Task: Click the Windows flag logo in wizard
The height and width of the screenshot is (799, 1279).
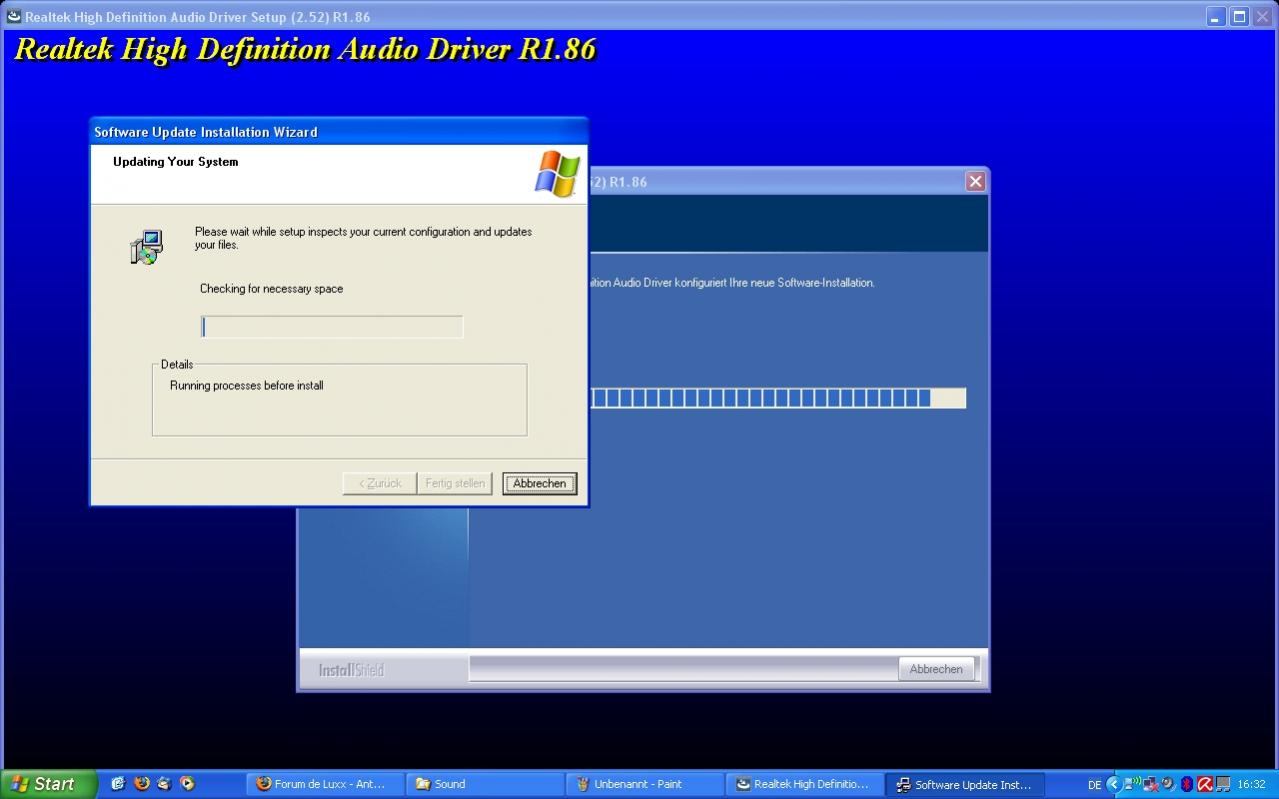Action: (557, 173)
